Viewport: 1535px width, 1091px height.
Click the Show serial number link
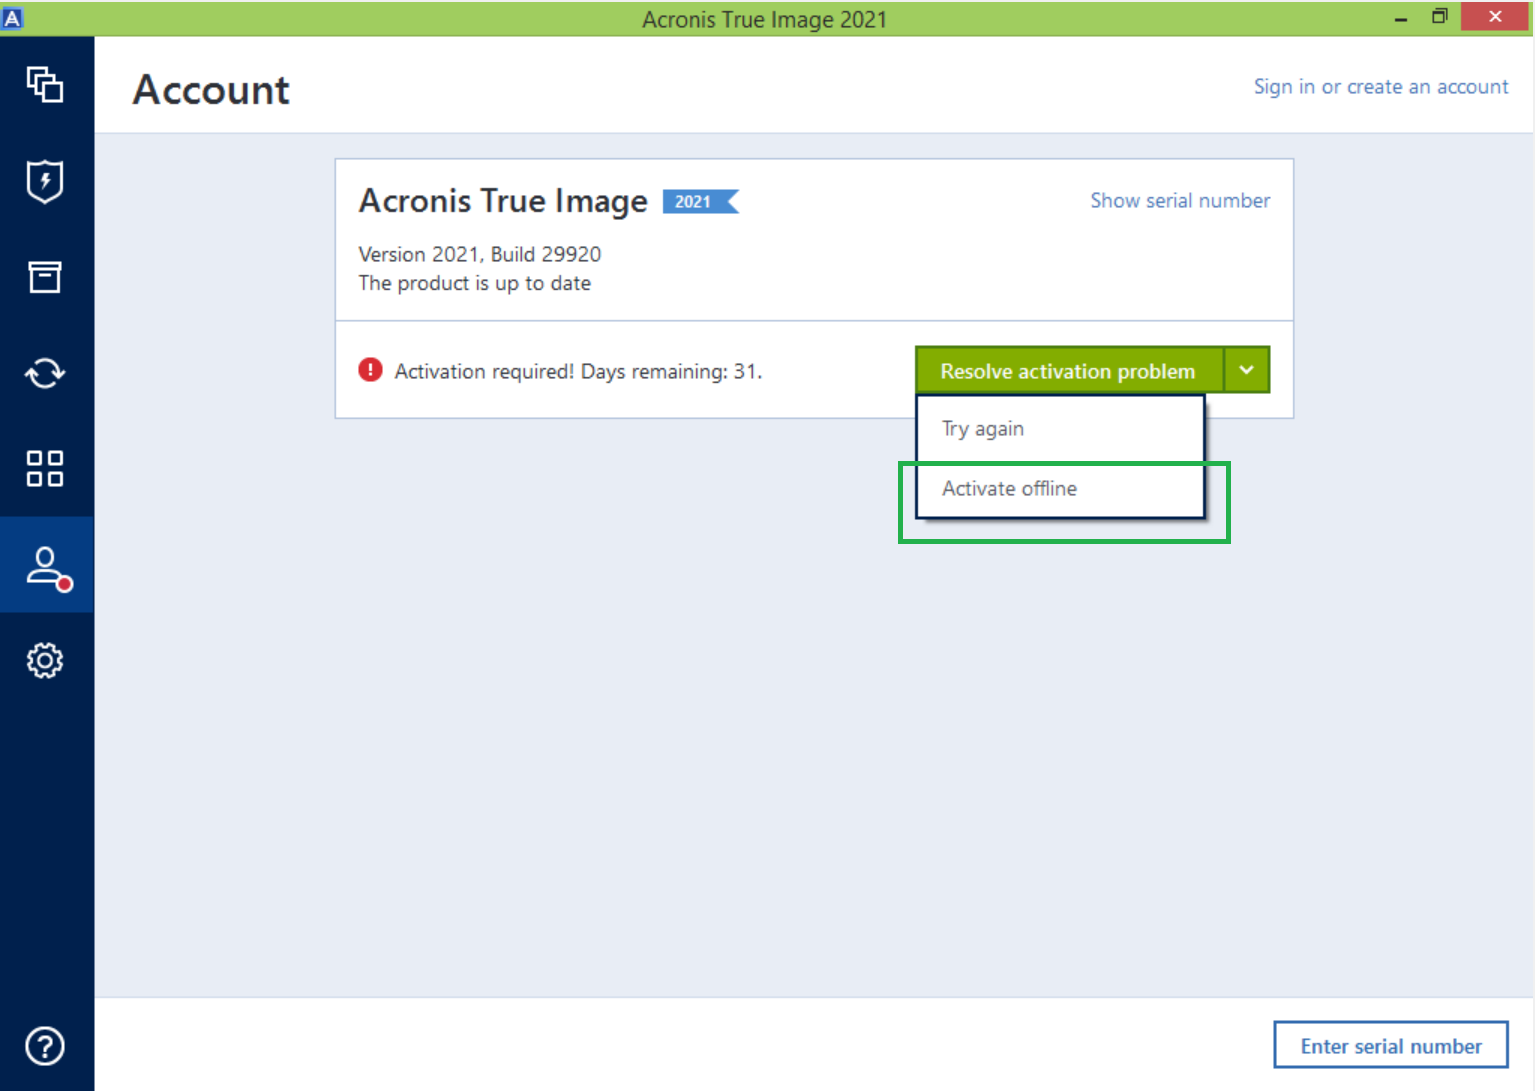click(x=1180, y=200)
